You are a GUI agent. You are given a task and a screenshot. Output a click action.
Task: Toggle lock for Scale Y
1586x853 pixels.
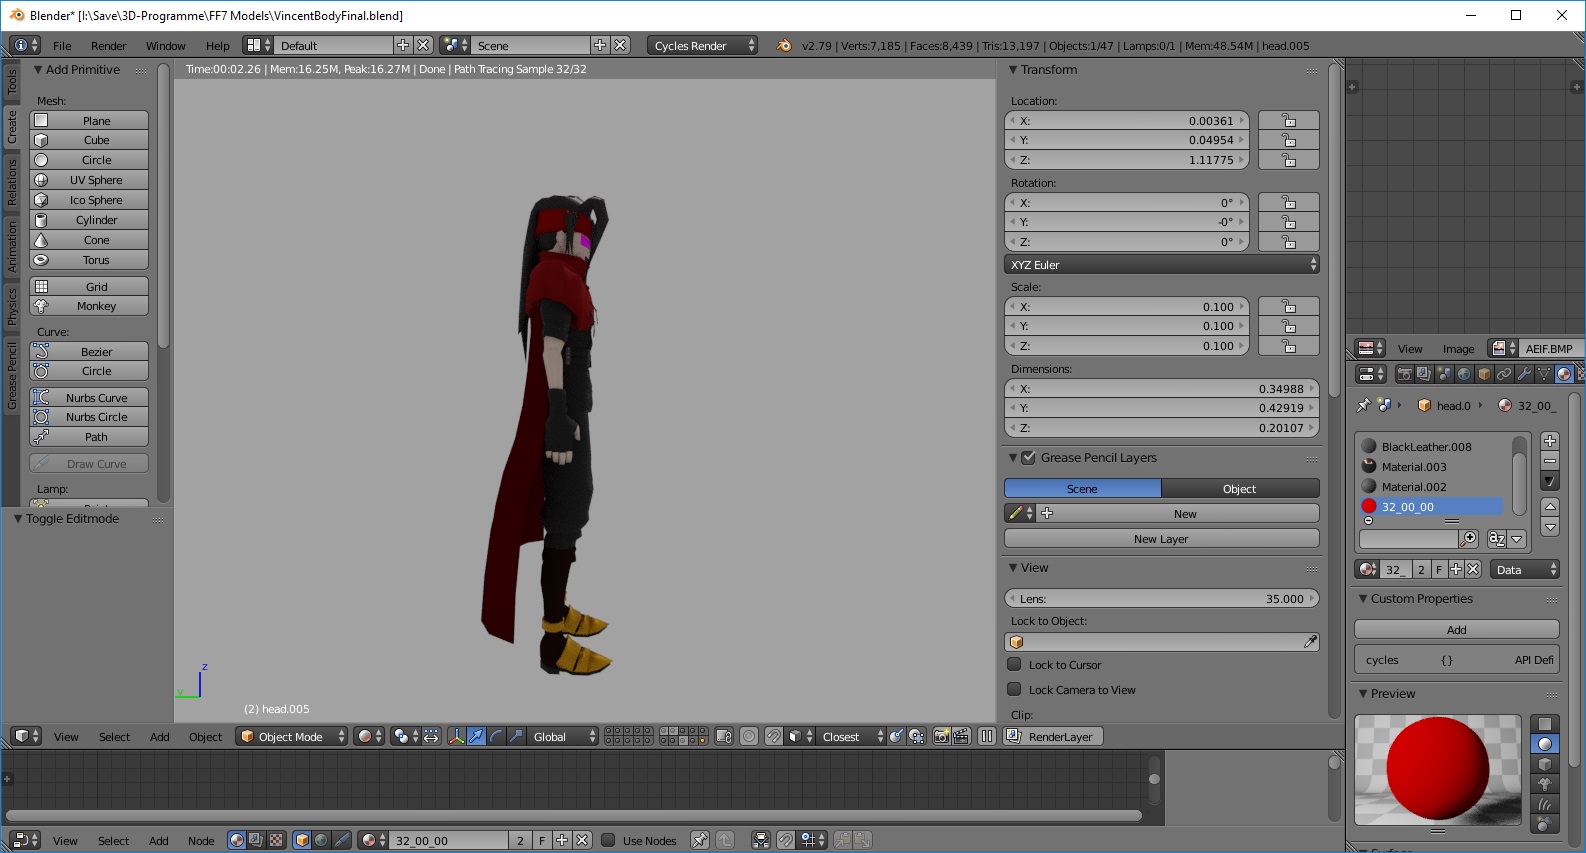[x=1289, y=326]
